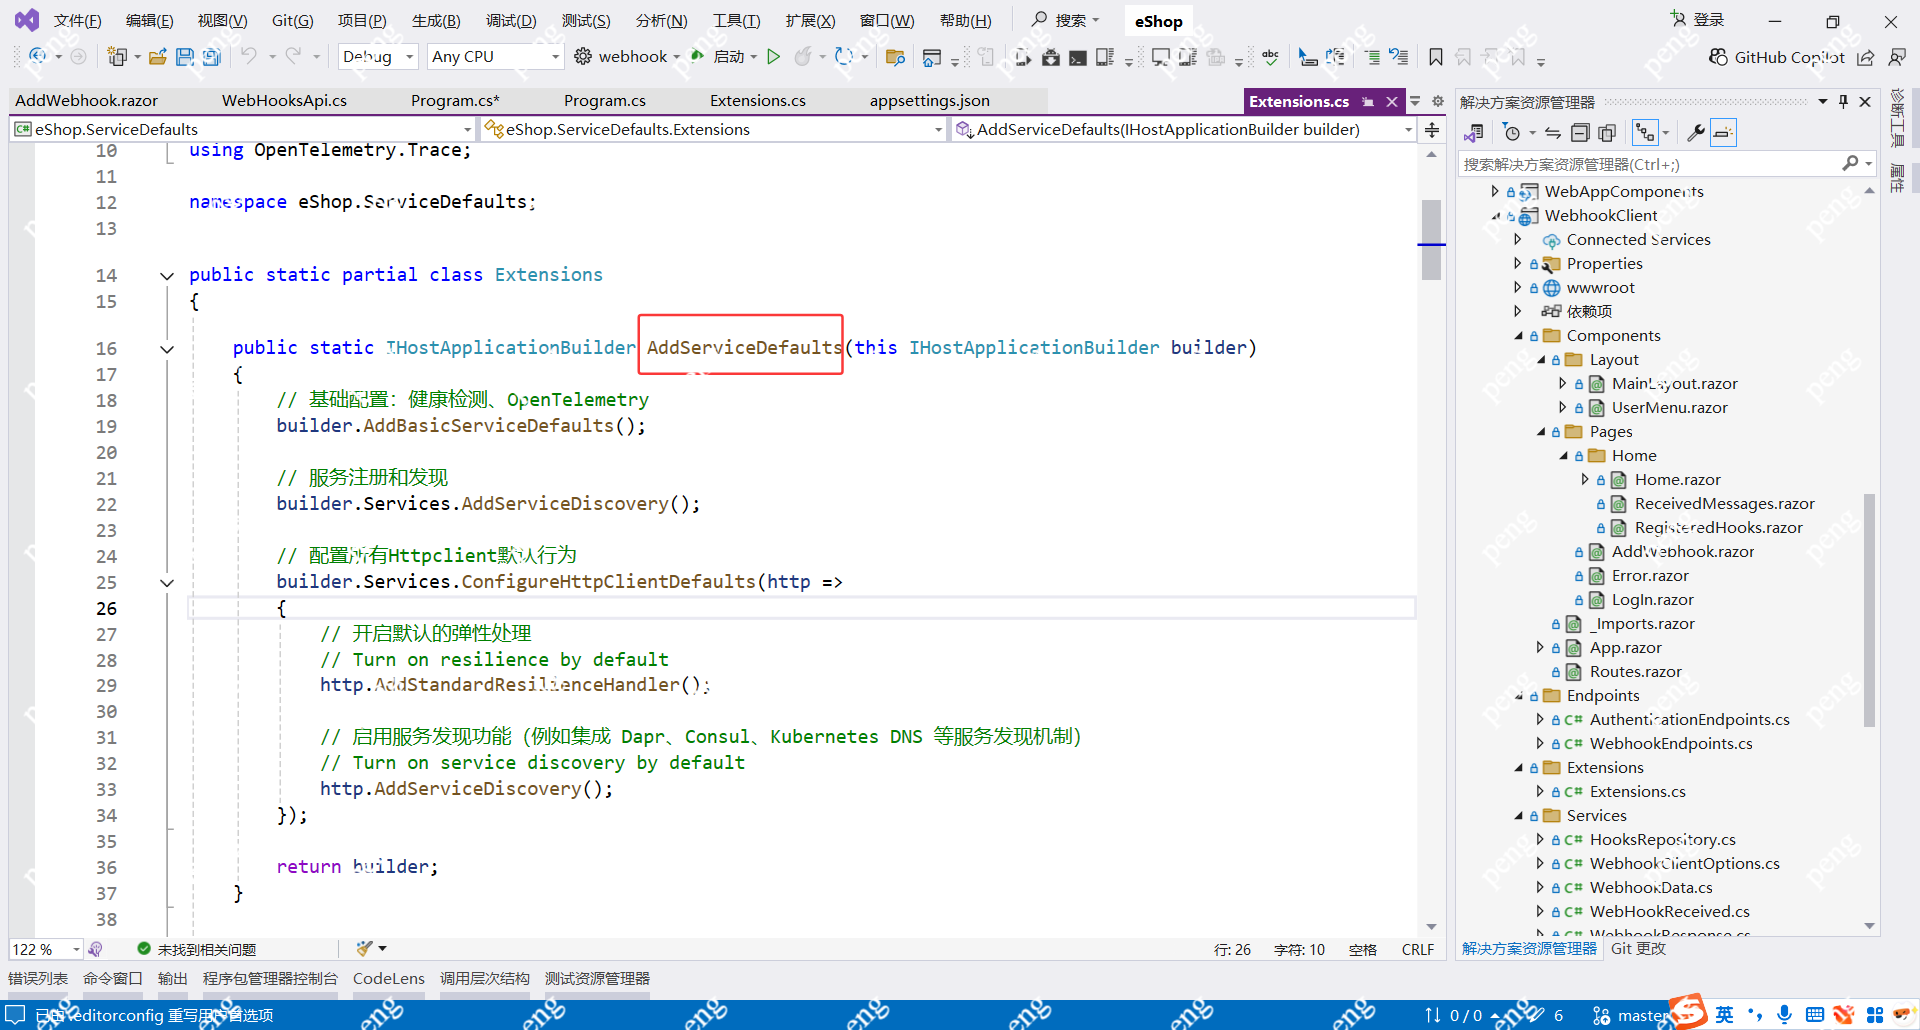The image size is (1920, 1030).
Task: Switch to the WebHooksApi.cs tab
Action: pyautogui.click(x=284, y=100)
